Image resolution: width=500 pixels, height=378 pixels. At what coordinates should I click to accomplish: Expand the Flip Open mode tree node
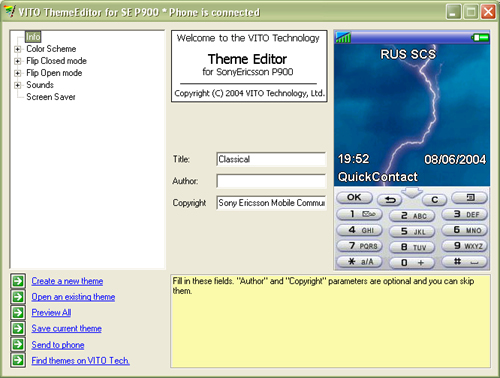tap(17, 73)
